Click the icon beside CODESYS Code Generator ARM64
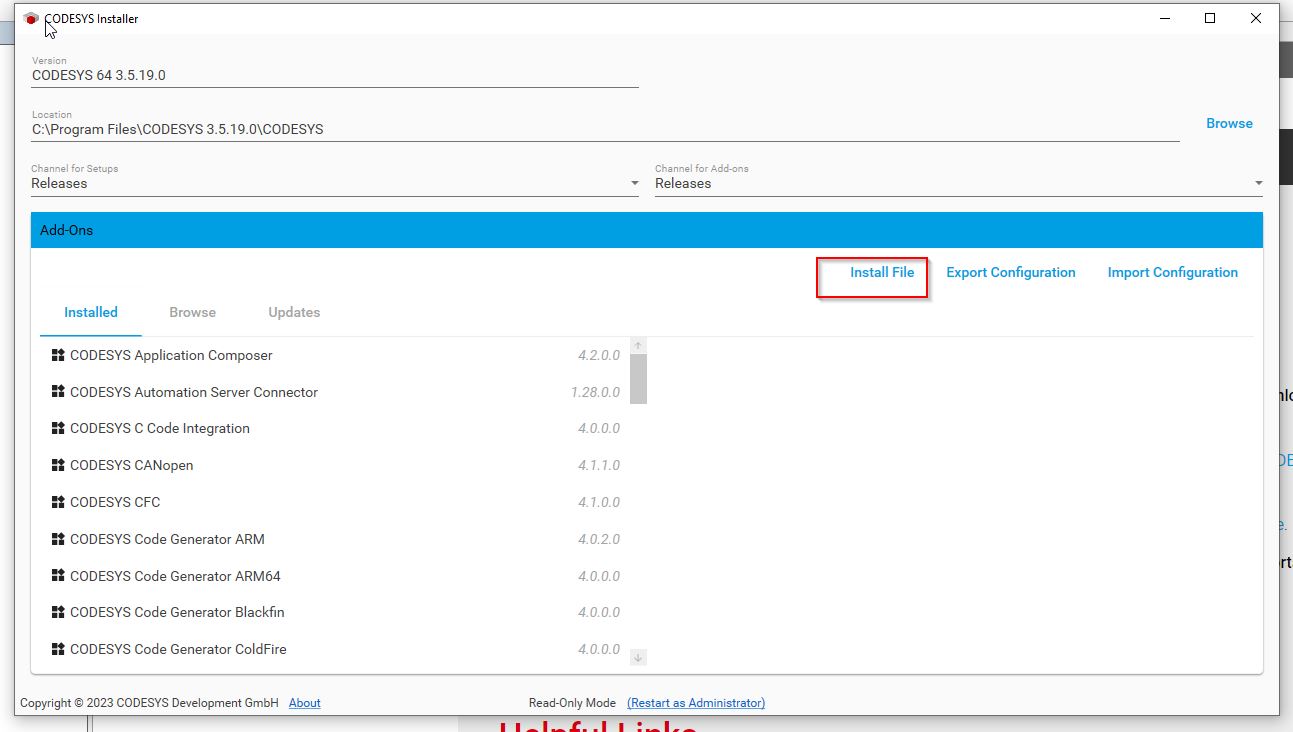1293x732 pixels. click(58, 576)
